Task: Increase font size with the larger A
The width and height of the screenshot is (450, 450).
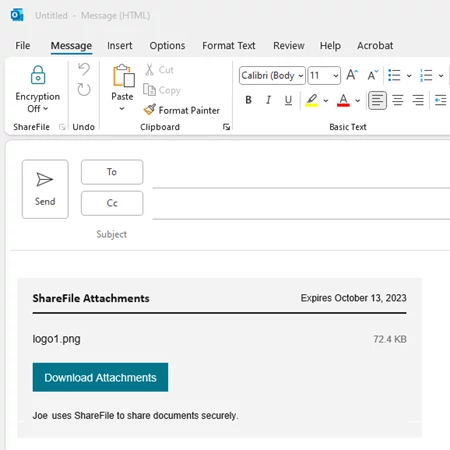Action: click(352, 75)
